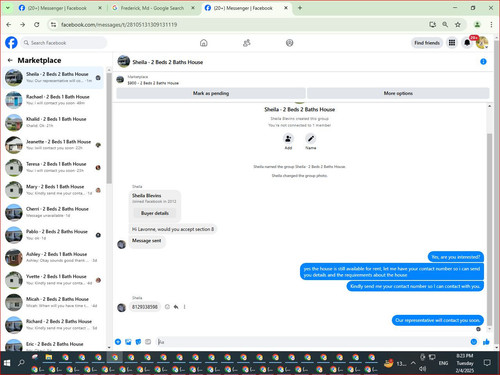Open Pablo - 2 Beds 2 Baths House chat
Screen dimensions: 500x375
pos(53,235)
